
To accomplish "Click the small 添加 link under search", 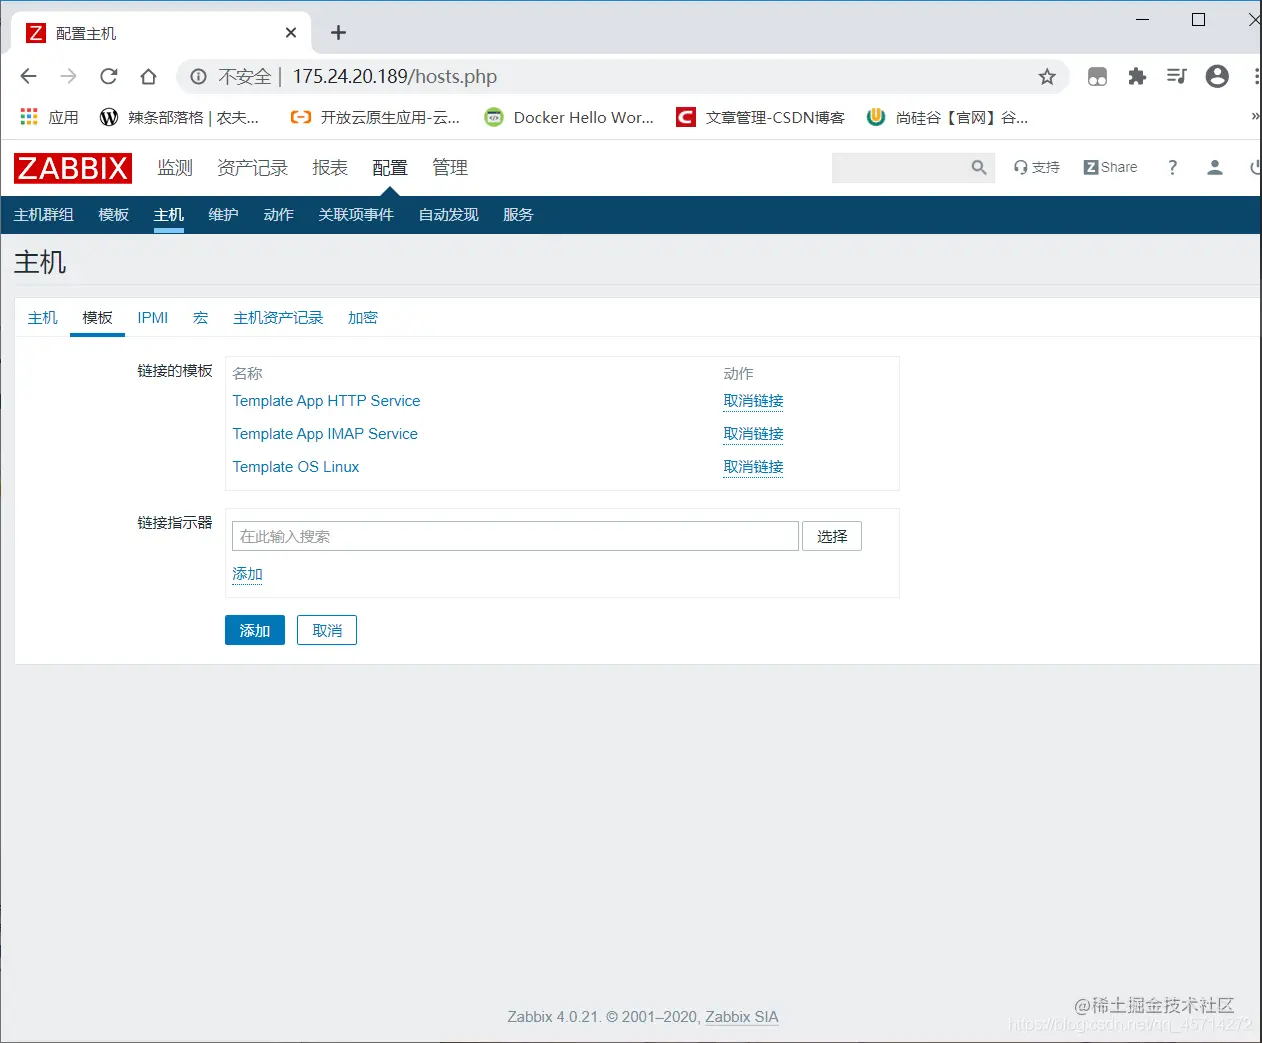I will 248,574.
